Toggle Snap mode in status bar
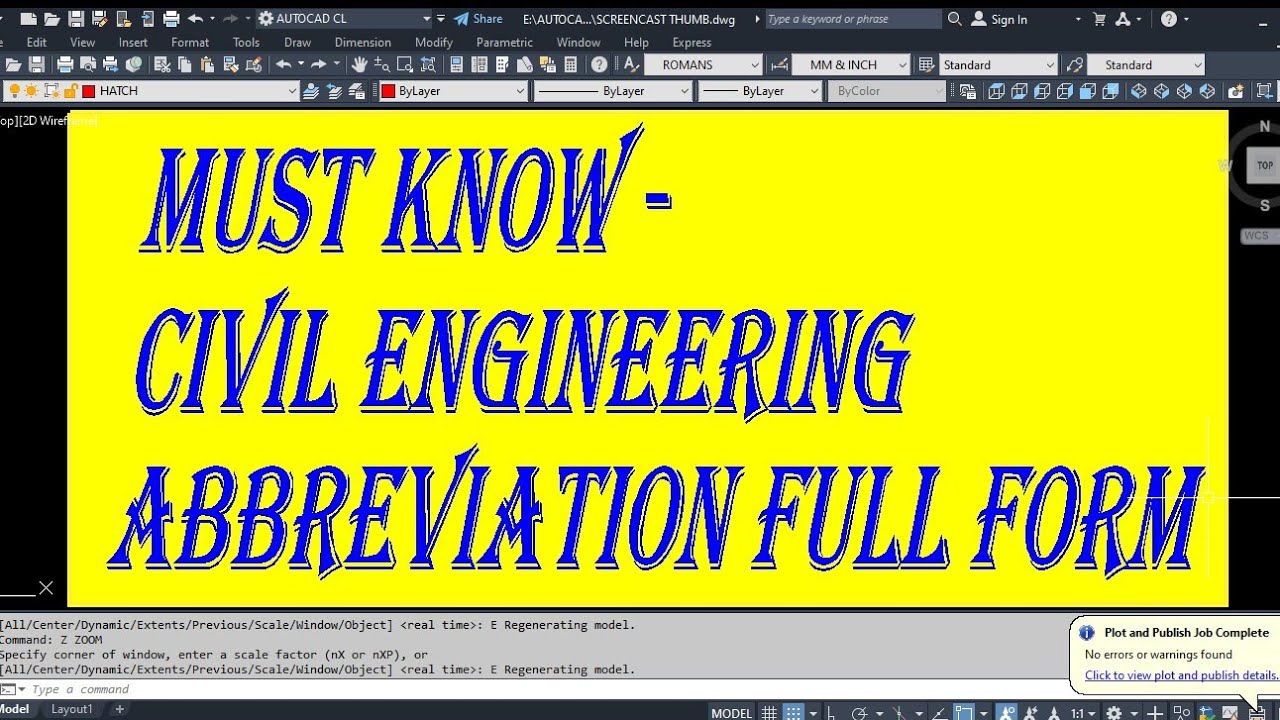 (x=793, y=713)
